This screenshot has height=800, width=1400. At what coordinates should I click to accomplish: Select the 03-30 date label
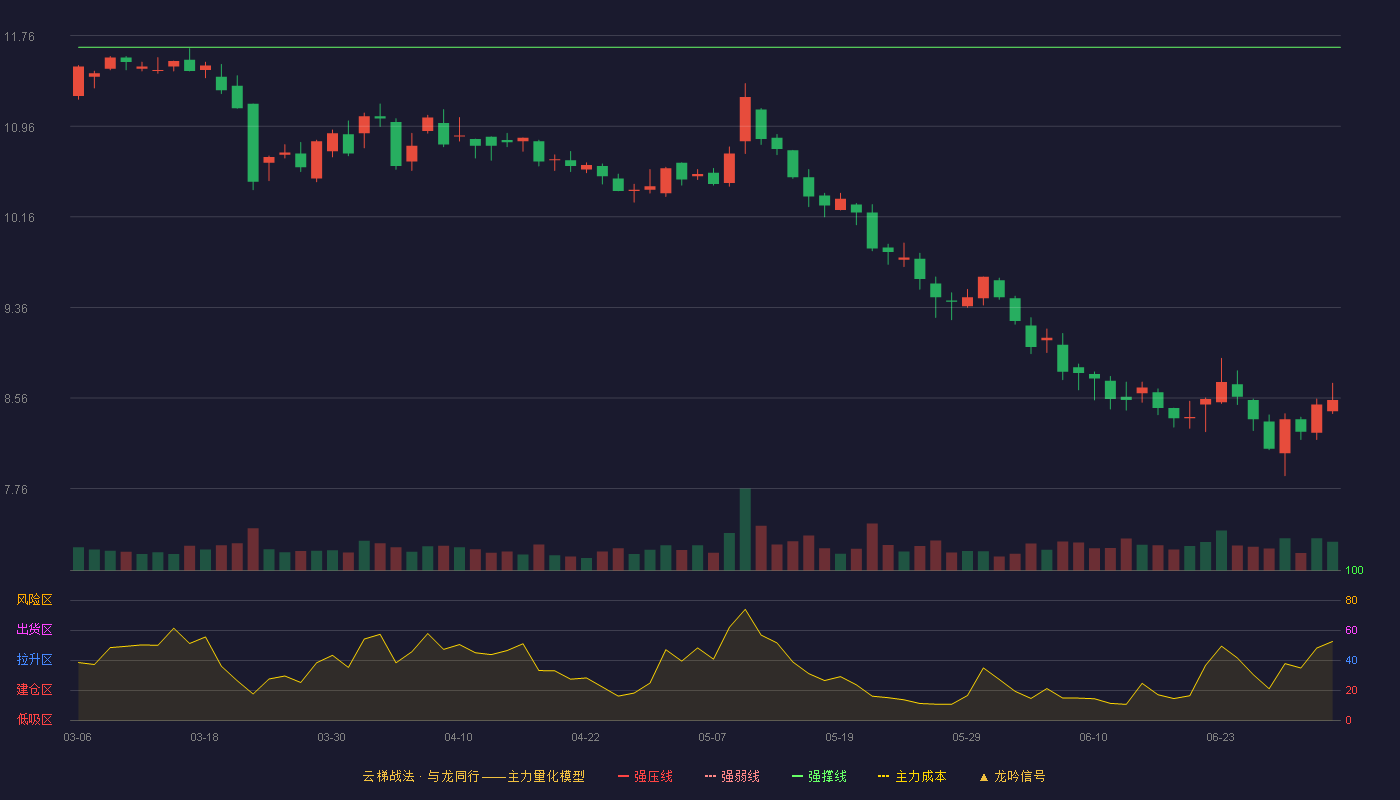coord(331,737)
